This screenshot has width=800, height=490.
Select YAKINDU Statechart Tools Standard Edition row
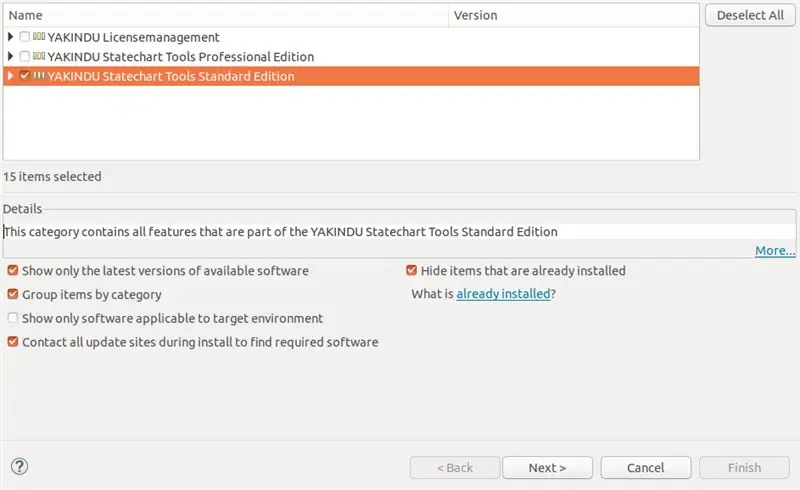(351, 76)
